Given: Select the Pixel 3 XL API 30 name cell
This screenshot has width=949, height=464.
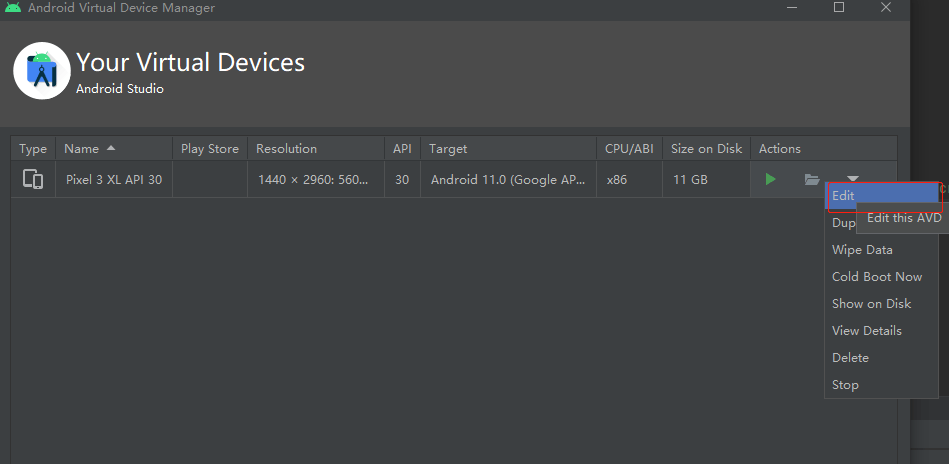Looking at the screenshot, I should click(x=114, y=180).
